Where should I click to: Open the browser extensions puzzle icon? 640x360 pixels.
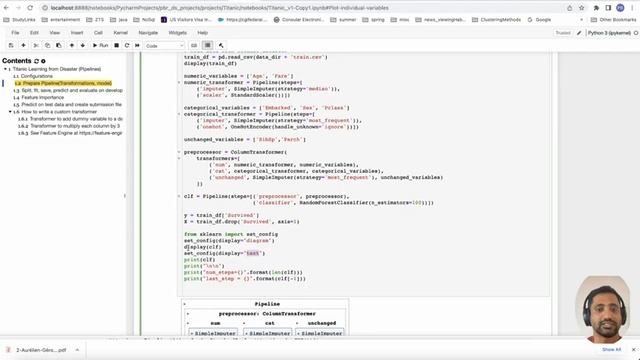coord(596,8)
